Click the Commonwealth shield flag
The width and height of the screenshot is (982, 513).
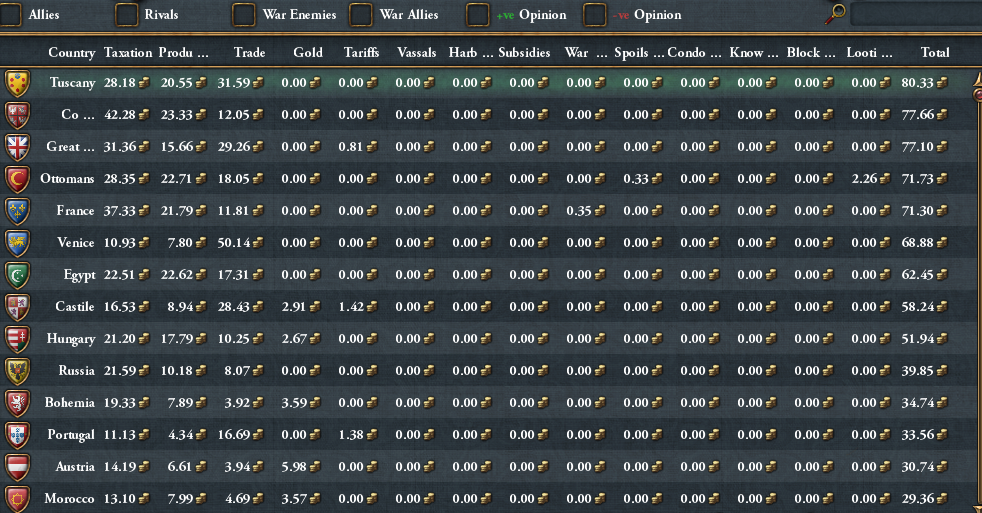(17, 115)
